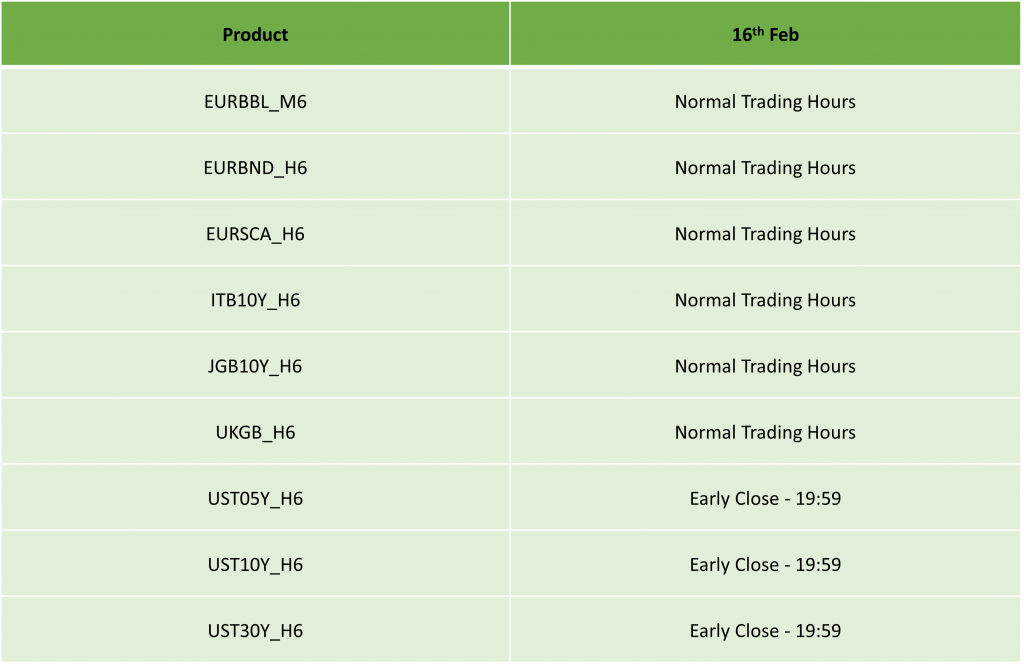Select the EURBBL_M6 product cell
Viewport: 1024px width, 664px height.
tap(255, 102)
